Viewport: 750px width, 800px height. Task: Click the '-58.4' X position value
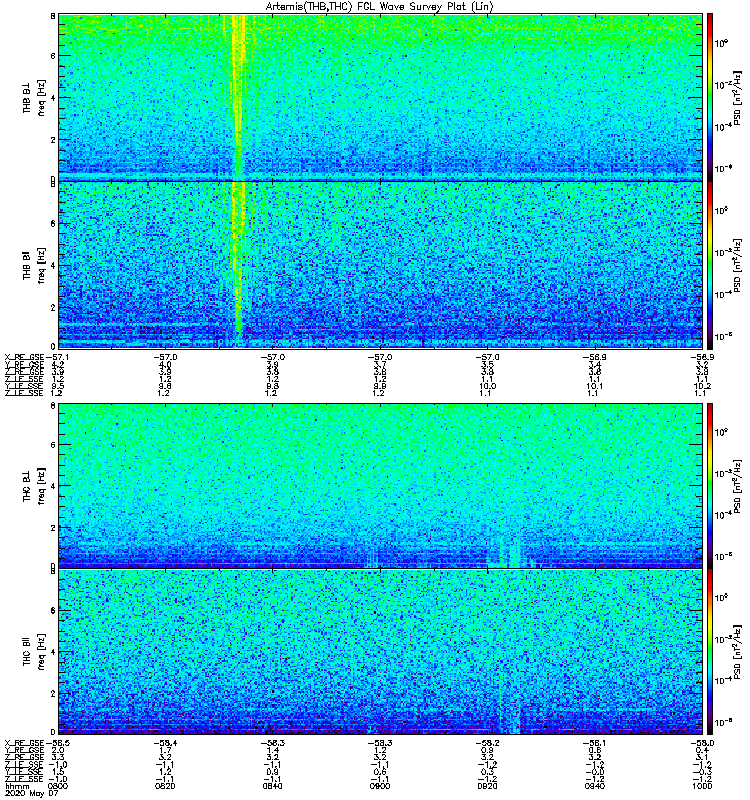pyautogui.click(x=165, y=743)
